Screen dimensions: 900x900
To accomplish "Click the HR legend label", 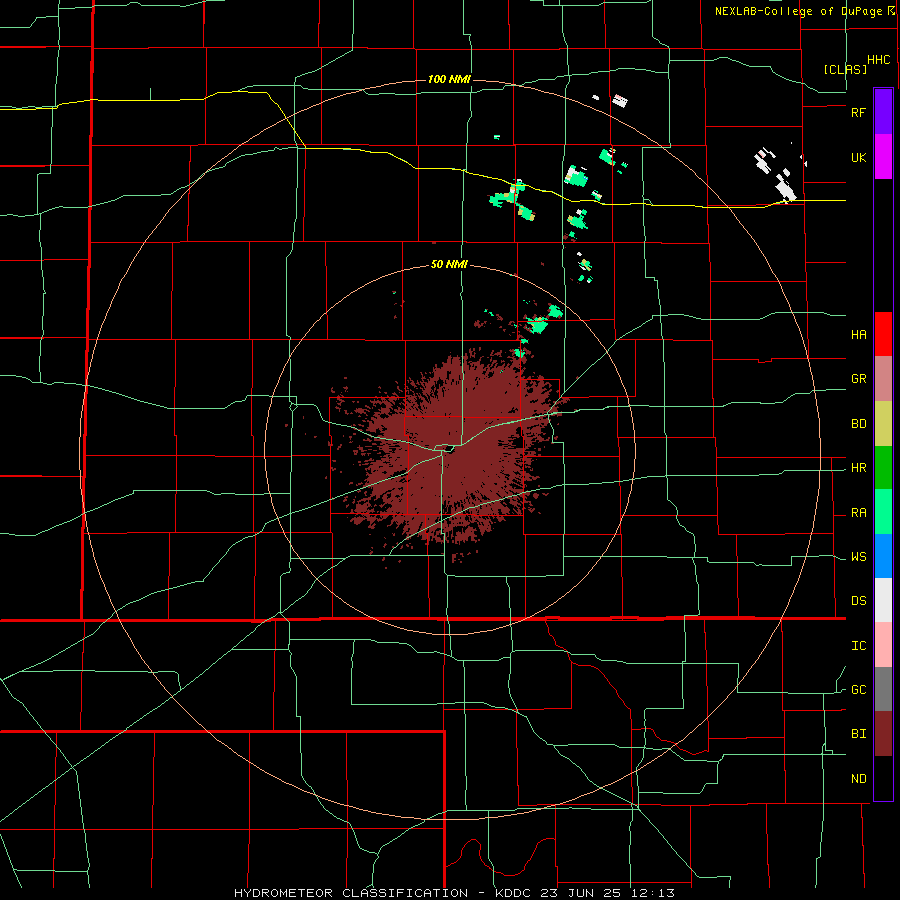I will coord(858,468).
